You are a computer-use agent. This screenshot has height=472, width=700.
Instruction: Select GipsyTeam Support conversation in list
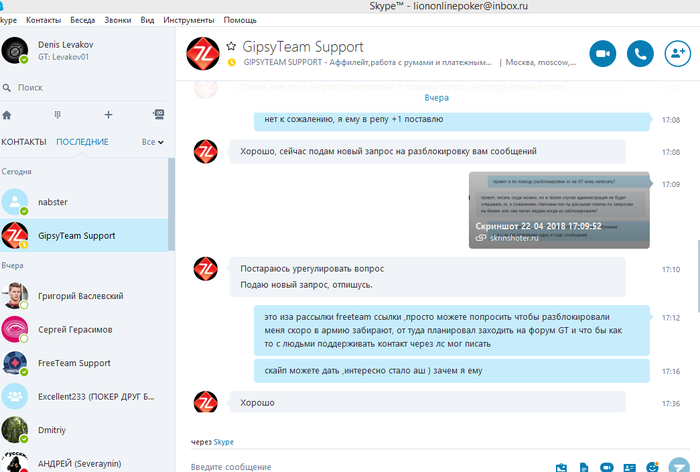[84, 235]
